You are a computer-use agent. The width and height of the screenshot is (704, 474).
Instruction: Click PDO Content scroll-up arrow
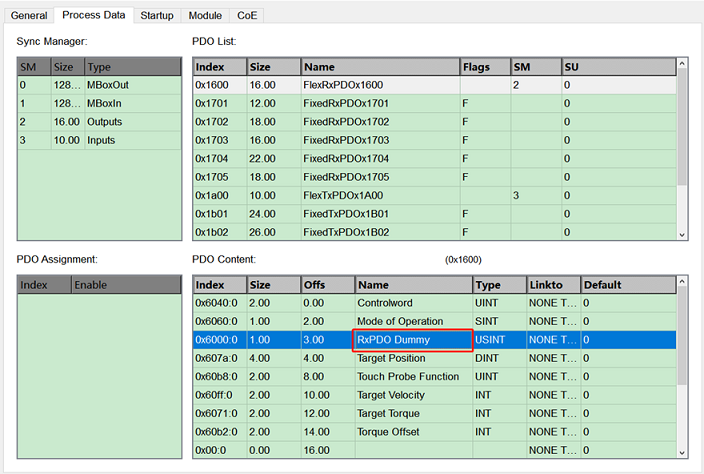(x=682, y=282)
